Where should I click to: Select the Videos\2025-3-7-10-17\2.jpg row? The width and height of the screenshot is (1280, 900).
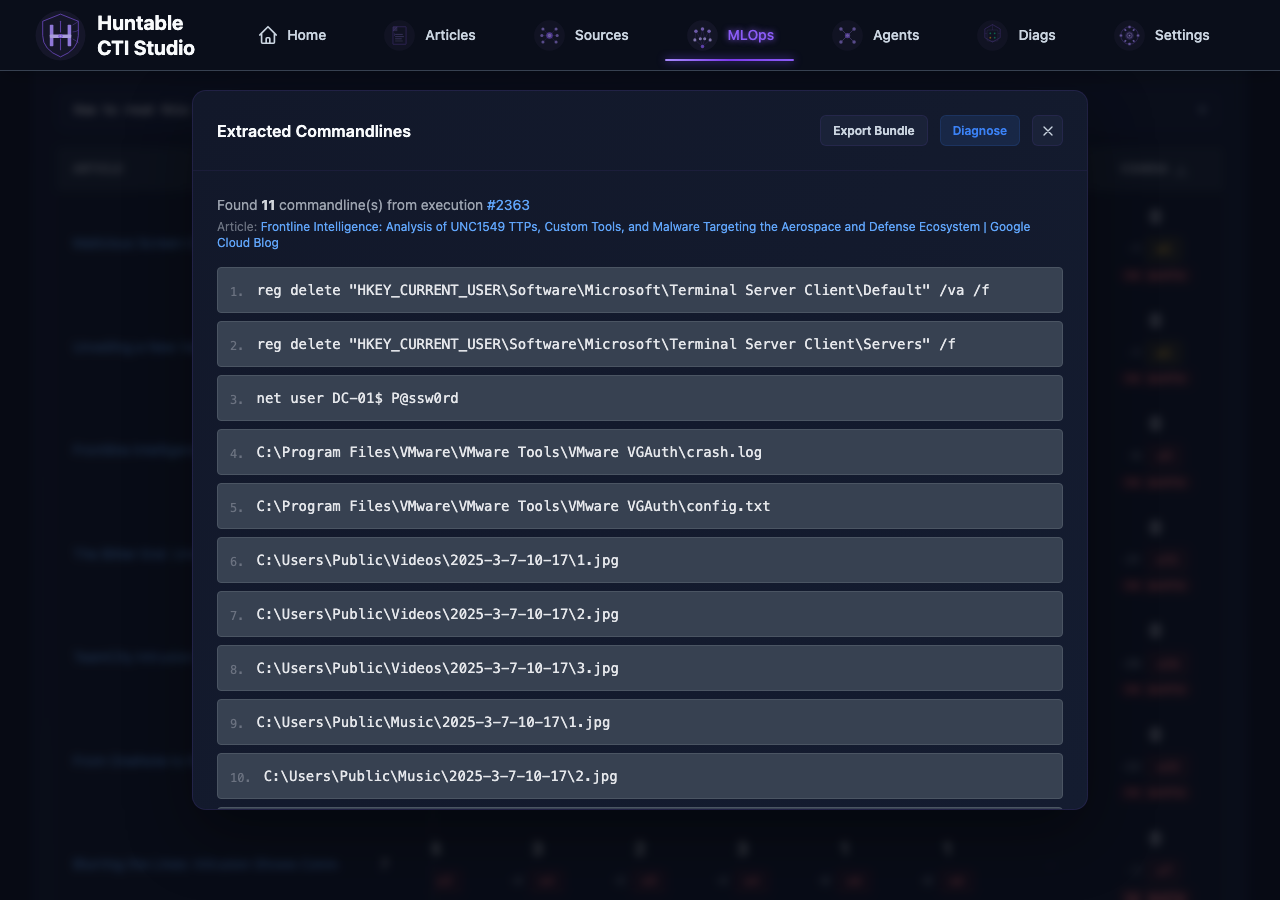(x=640, y=614)
